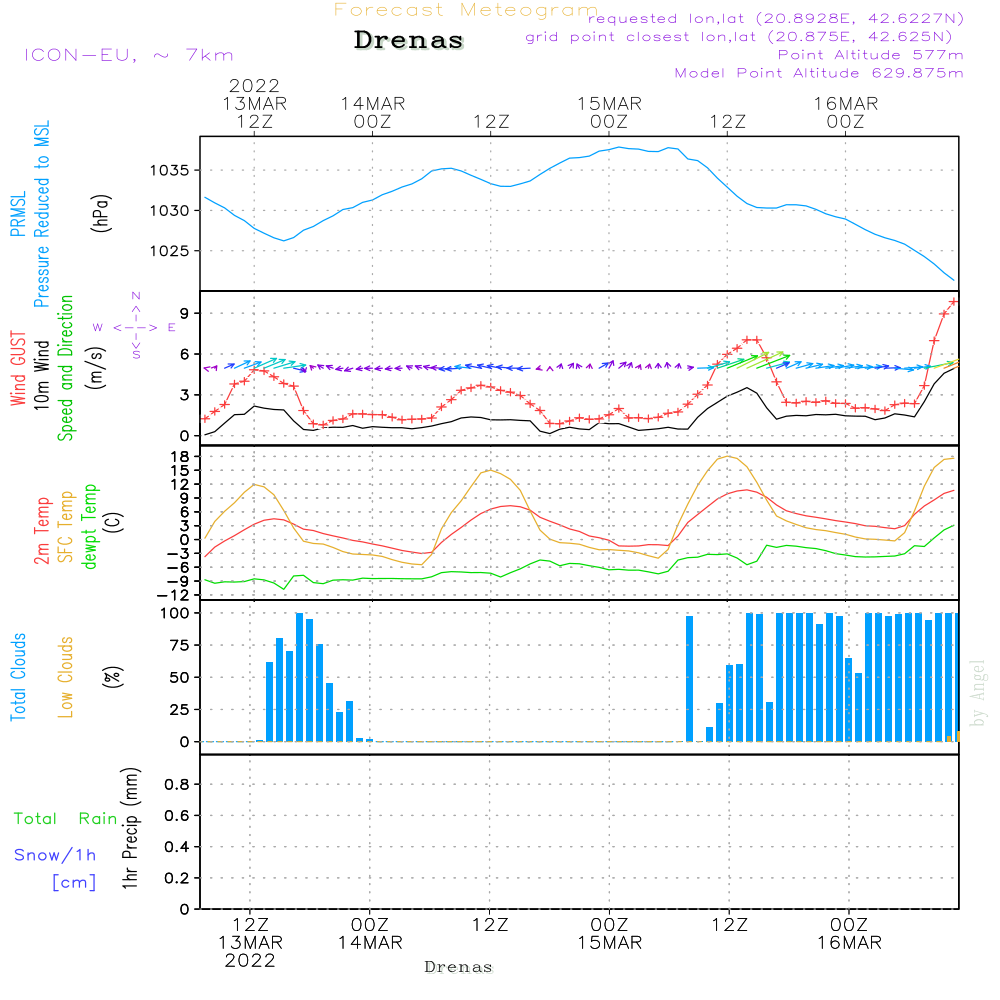Click the 'dewpt Temp' green label
Viewport: 1000px width, 1000px height.
click(89, 526)
